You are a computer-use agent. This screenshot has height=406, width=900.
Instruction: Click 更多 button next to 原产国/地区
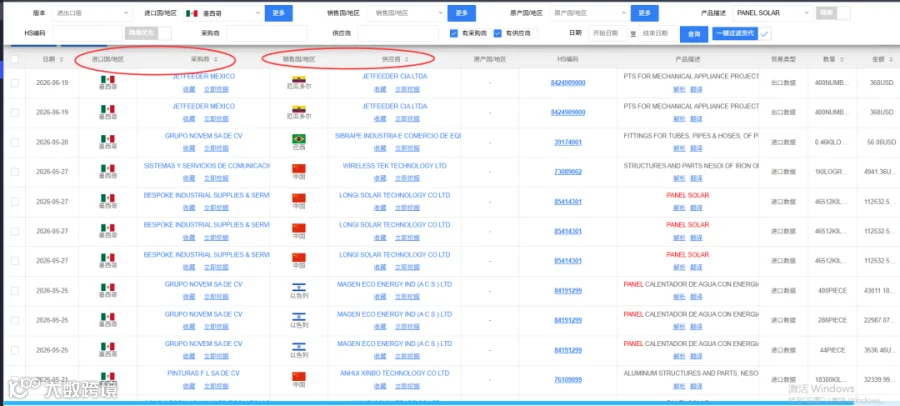click(x=645, y=13)
